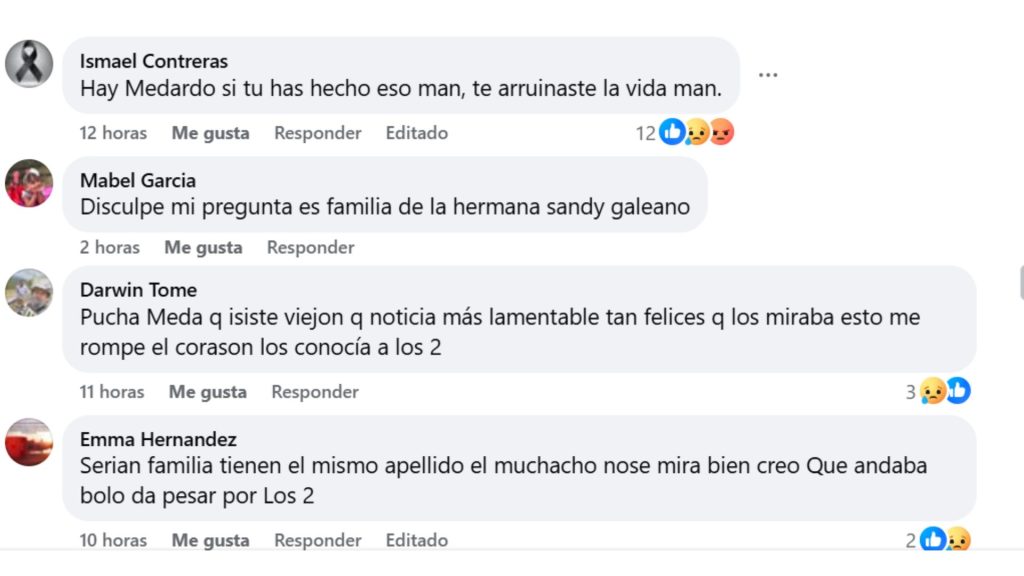Click the crying reaction icon on Darwin Tome's comment

933,392
